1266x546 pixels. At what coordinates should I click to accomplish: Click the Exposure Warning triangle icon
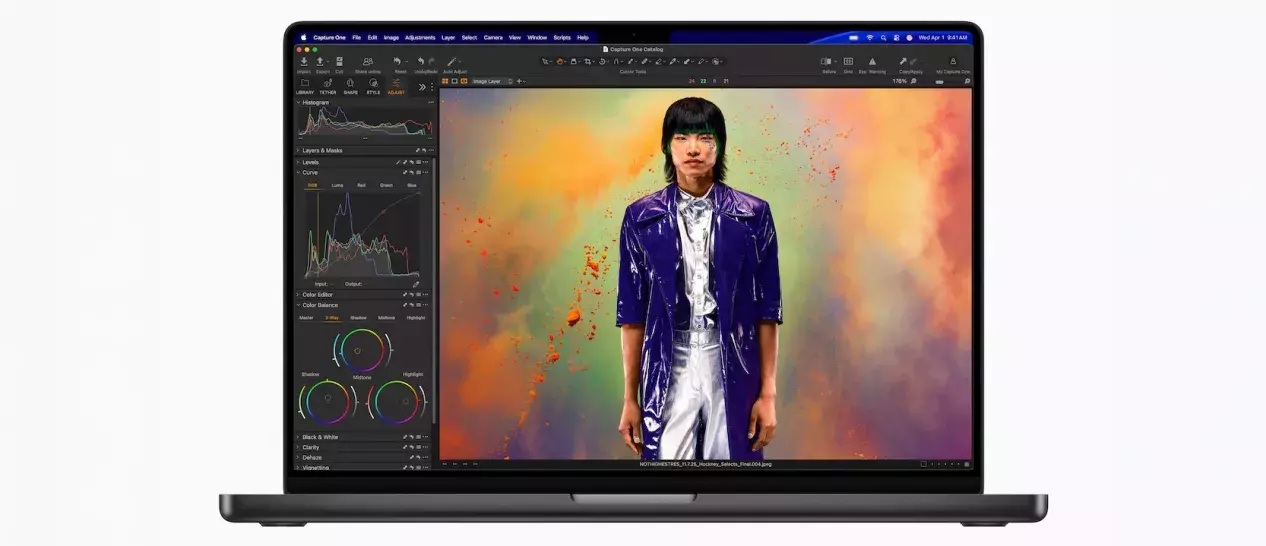(871, 62)
